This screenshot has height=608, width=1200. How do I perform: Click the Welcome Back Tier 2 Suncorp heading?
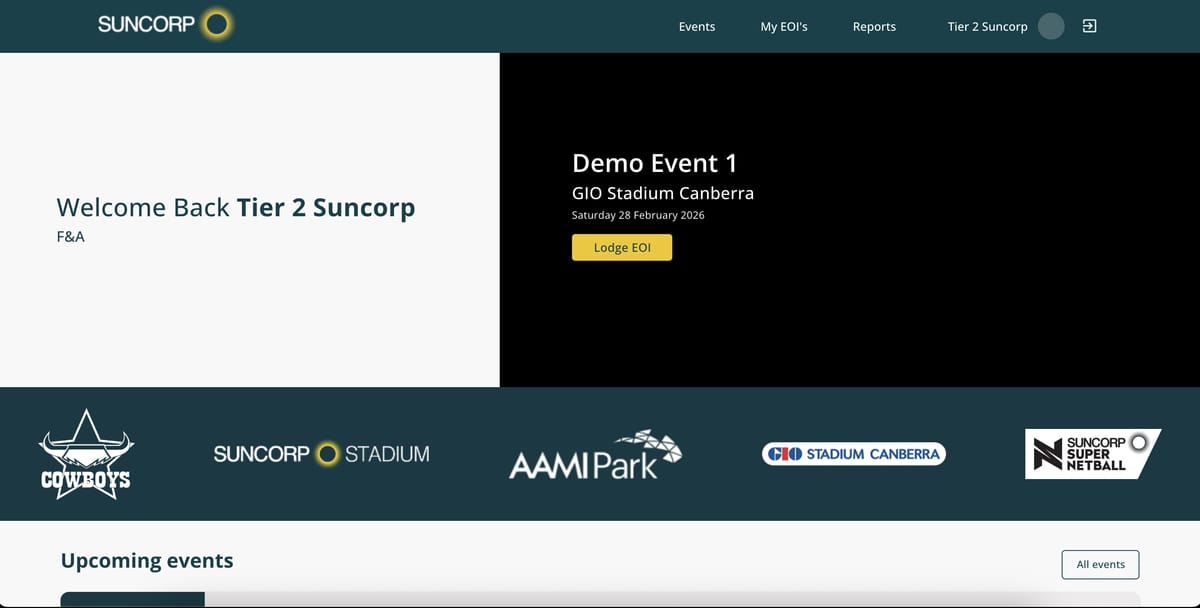point(236,207)
